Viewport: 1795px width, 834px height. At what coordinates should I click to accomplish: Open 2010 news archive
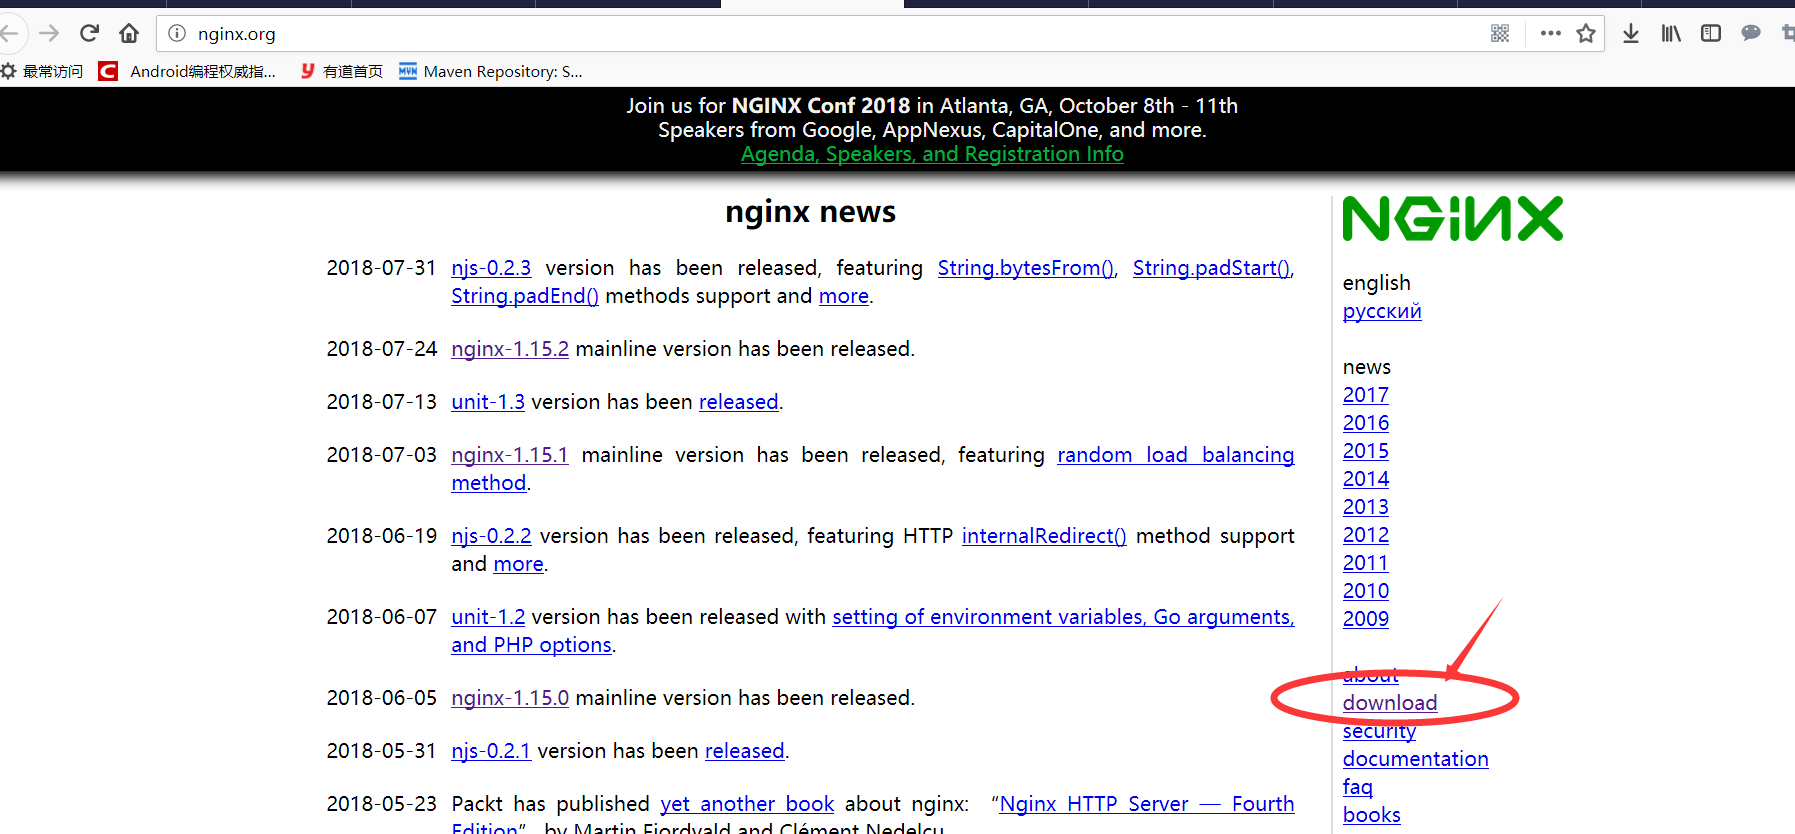[1366, 591]
